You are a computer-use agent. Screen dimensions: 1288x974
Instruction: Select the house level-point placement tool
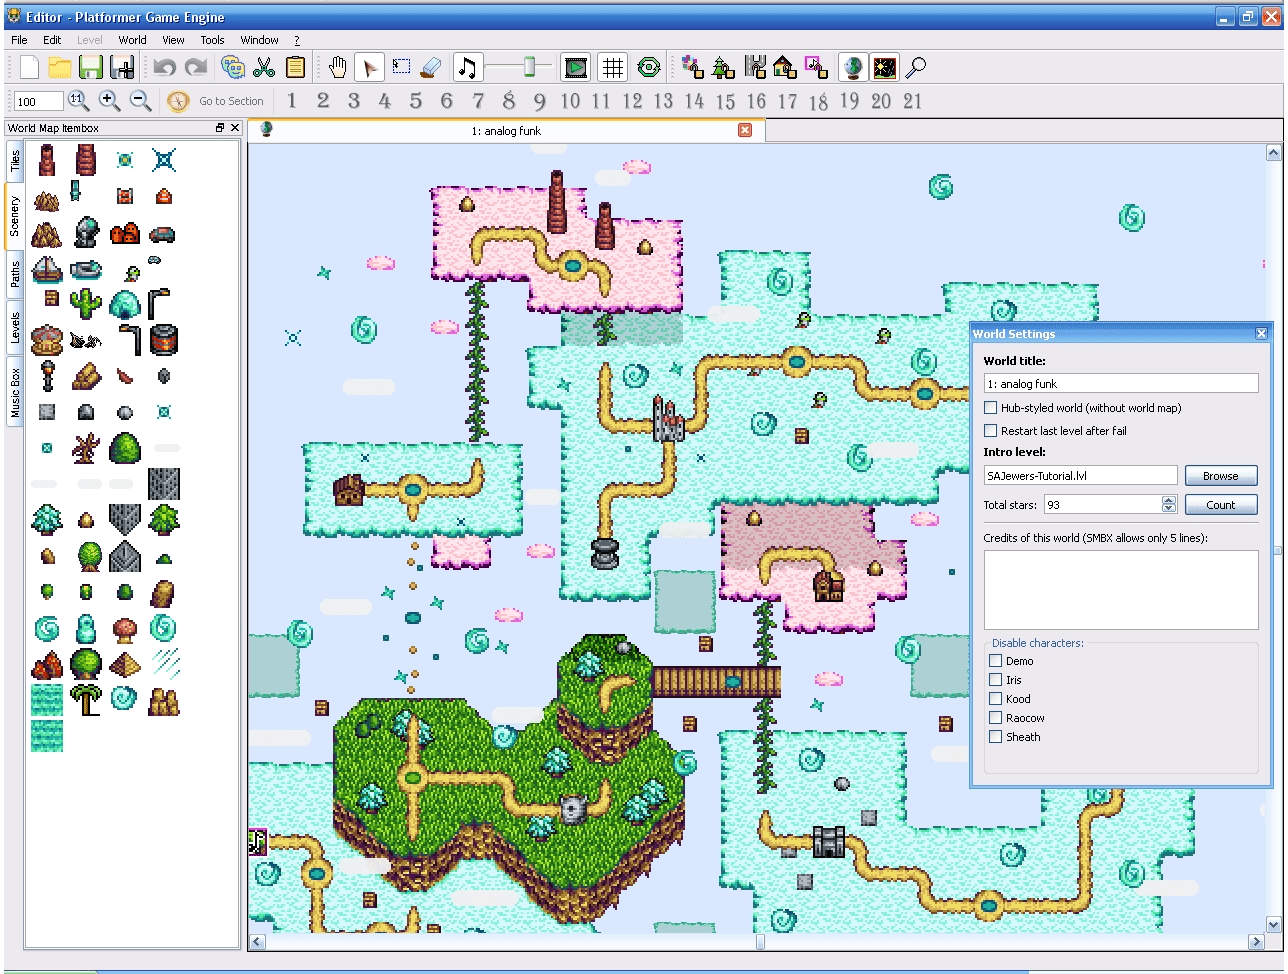[x=785, y=67]
